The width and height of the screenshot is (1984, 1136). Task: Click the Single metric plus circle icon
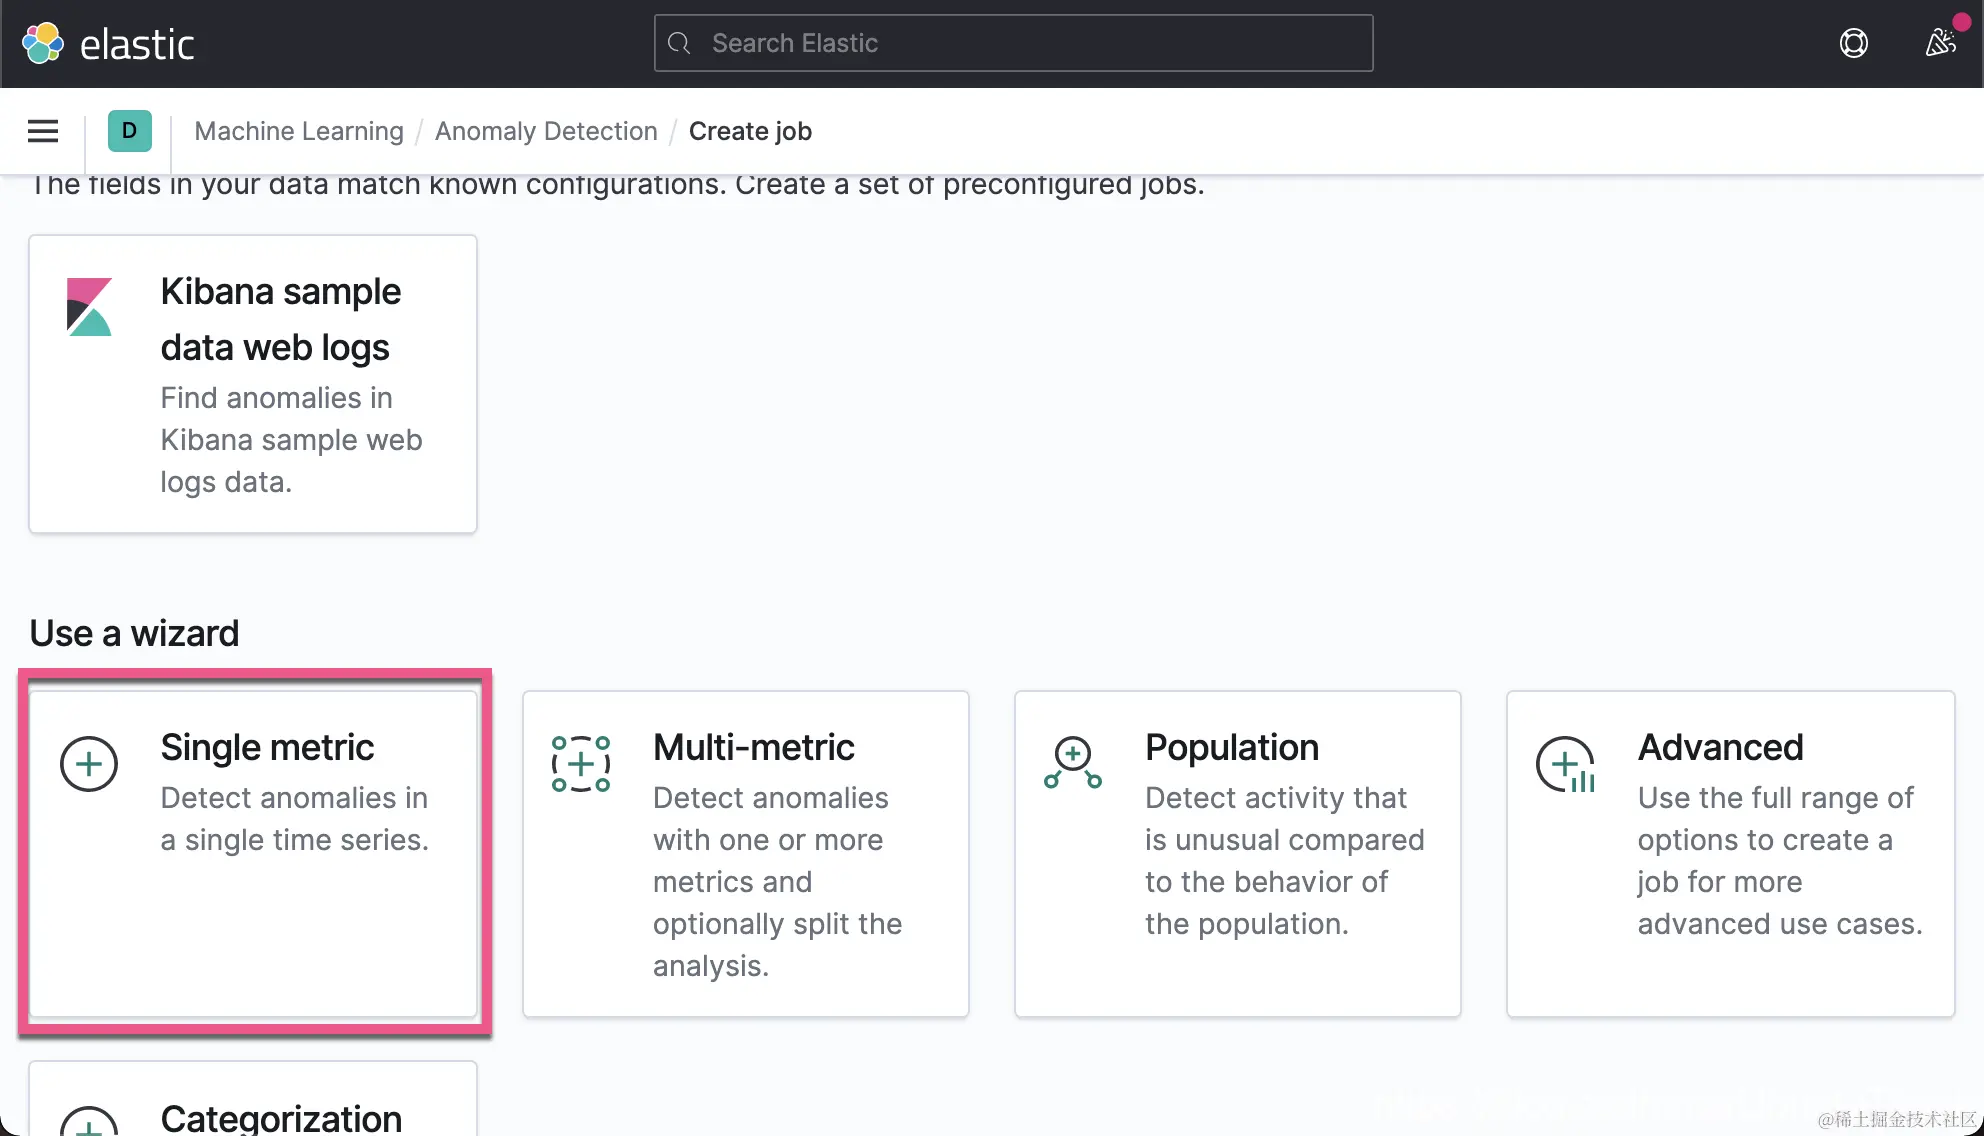click(x=89, y=764)
